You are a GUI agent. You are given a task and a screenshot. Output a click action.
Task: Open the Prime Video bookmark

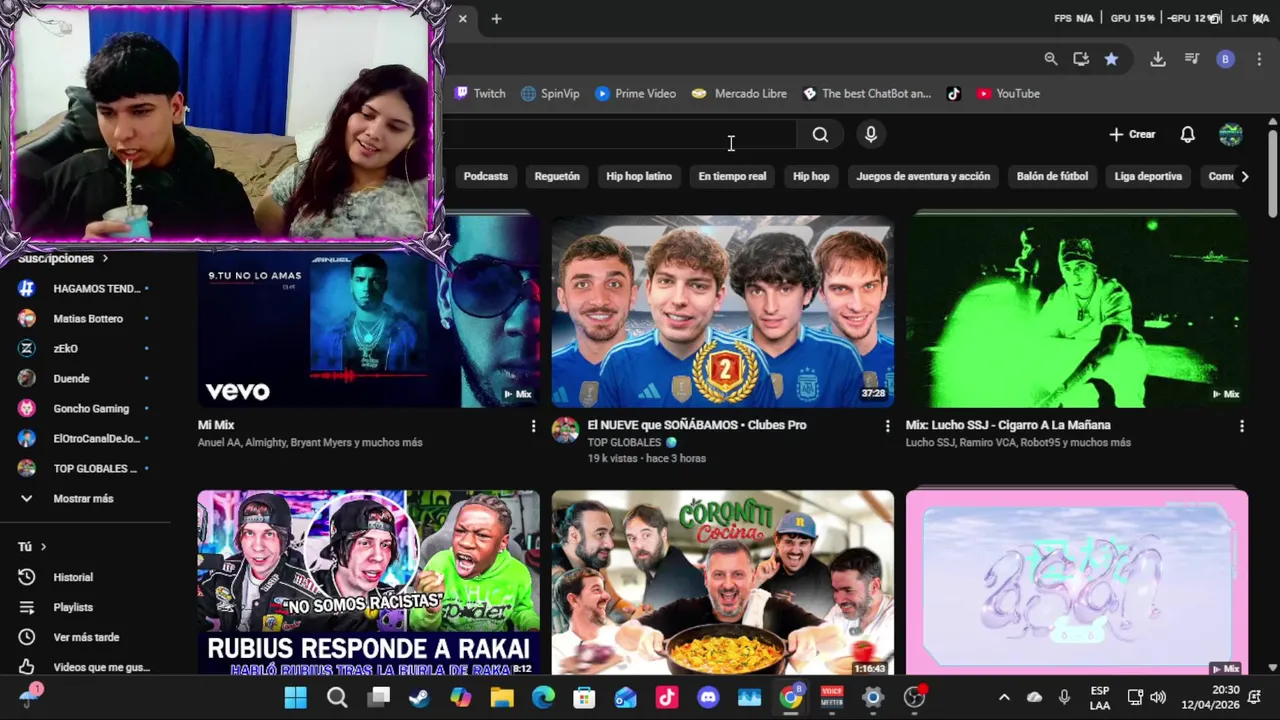click(x=635, y=93)
